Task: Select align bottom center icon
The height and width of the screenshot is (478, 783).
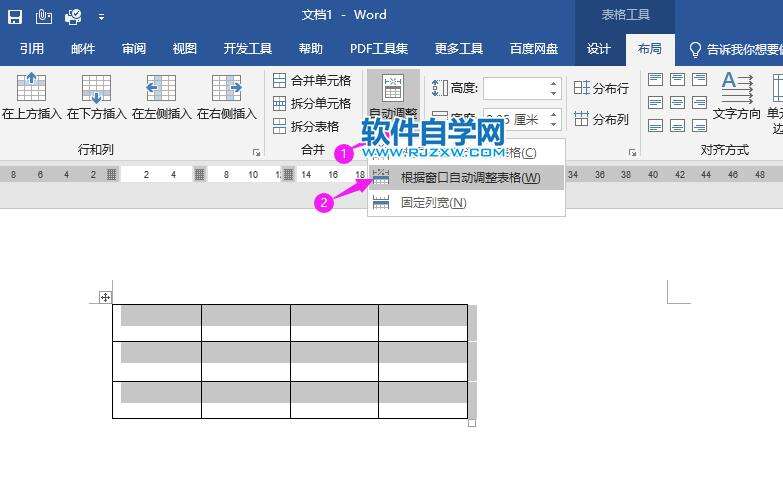Action: click(677, 125)
